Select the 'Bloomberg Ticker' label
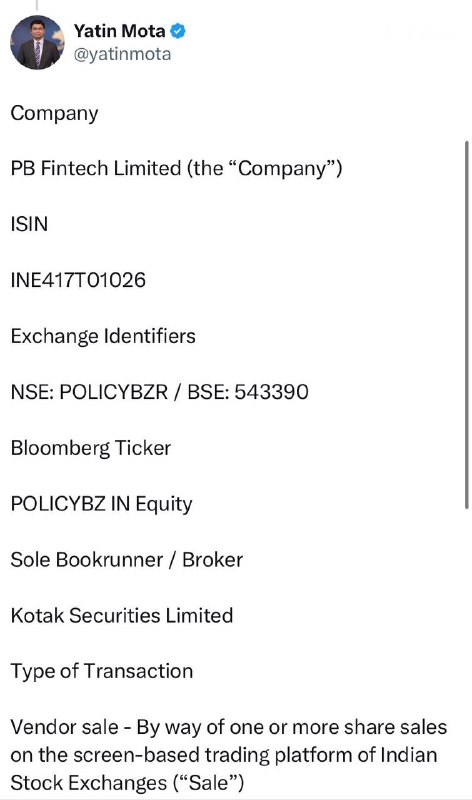The width and height of the screenshot is (472, 800). [x=91, y=448]
